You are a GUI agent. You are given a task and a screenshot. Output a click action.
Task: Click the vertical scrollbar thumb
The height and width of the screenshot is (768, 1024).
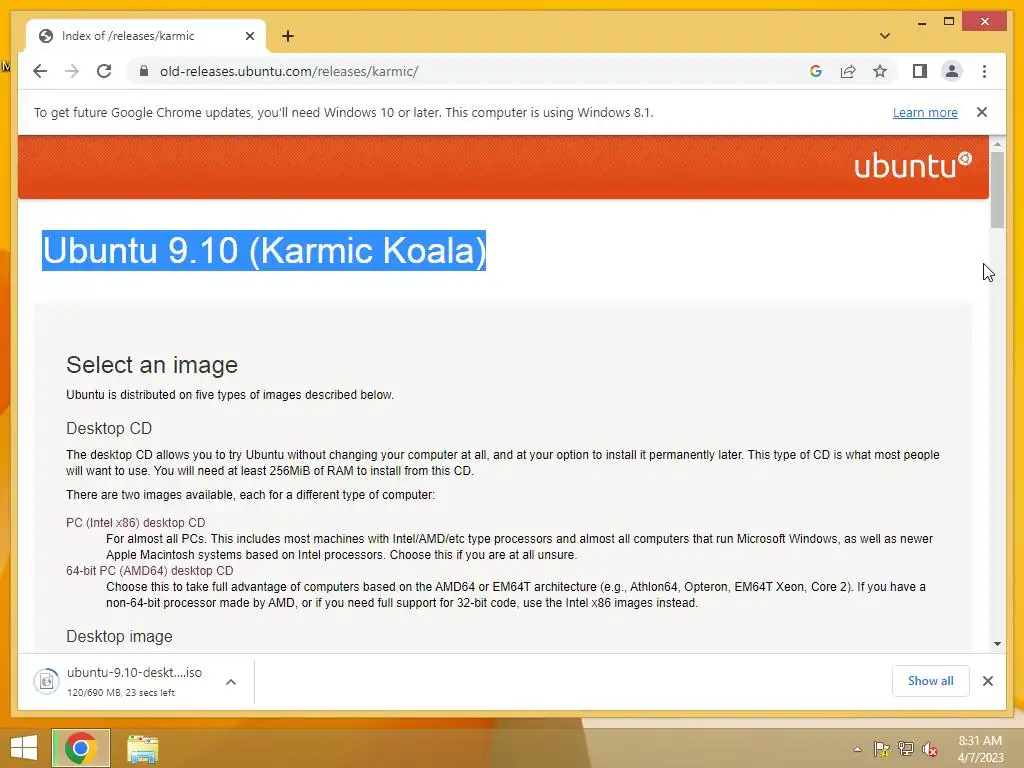click(997, 190)
